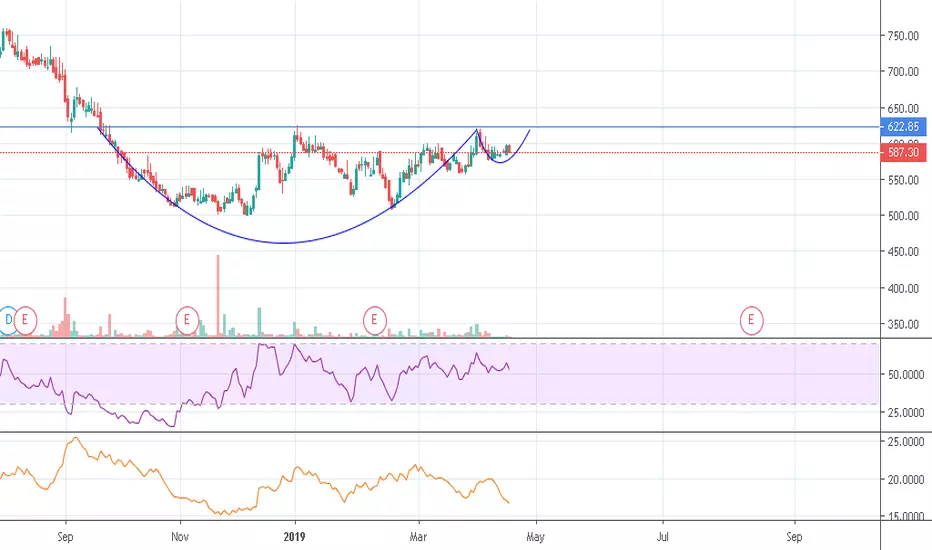Select the large blue cup curve drawing
932x550 pixels.
click(284, 243)
